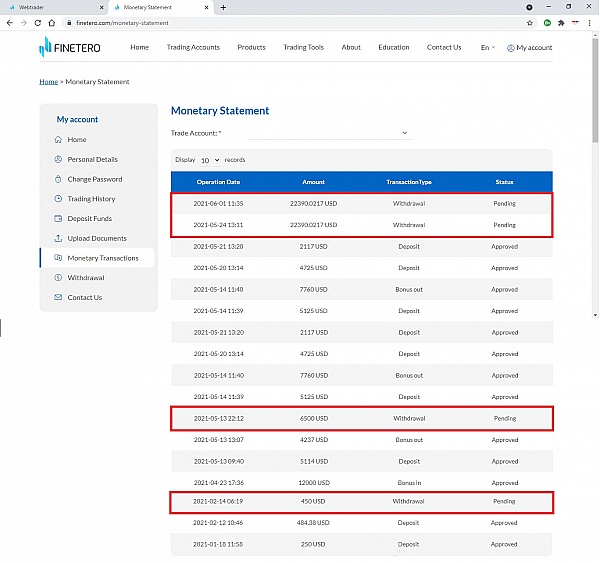This screenshot has width=600, height=563.
Task: Open Deposit Funds in sidebar
Action: [90, 219]
